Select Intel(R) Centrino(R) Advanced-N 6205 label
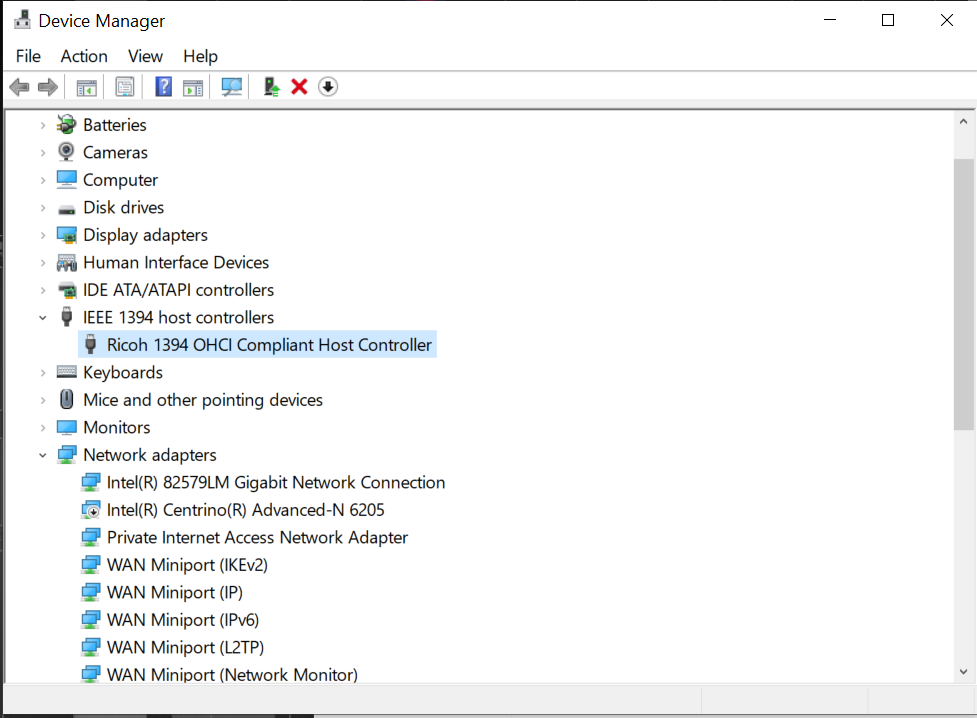The height and width of the screenshot is (718, 977). 245,510
